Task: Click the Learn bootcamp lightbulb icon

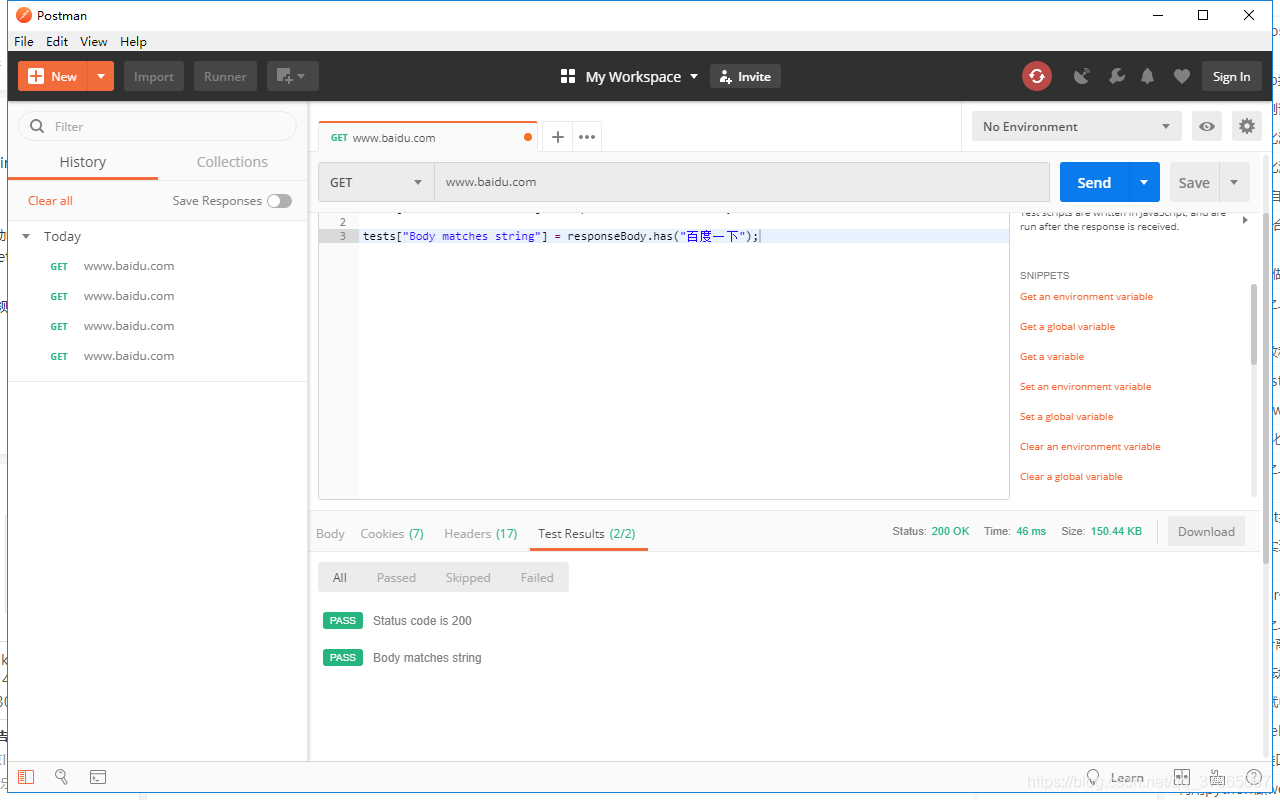Action: [1093, 777]
